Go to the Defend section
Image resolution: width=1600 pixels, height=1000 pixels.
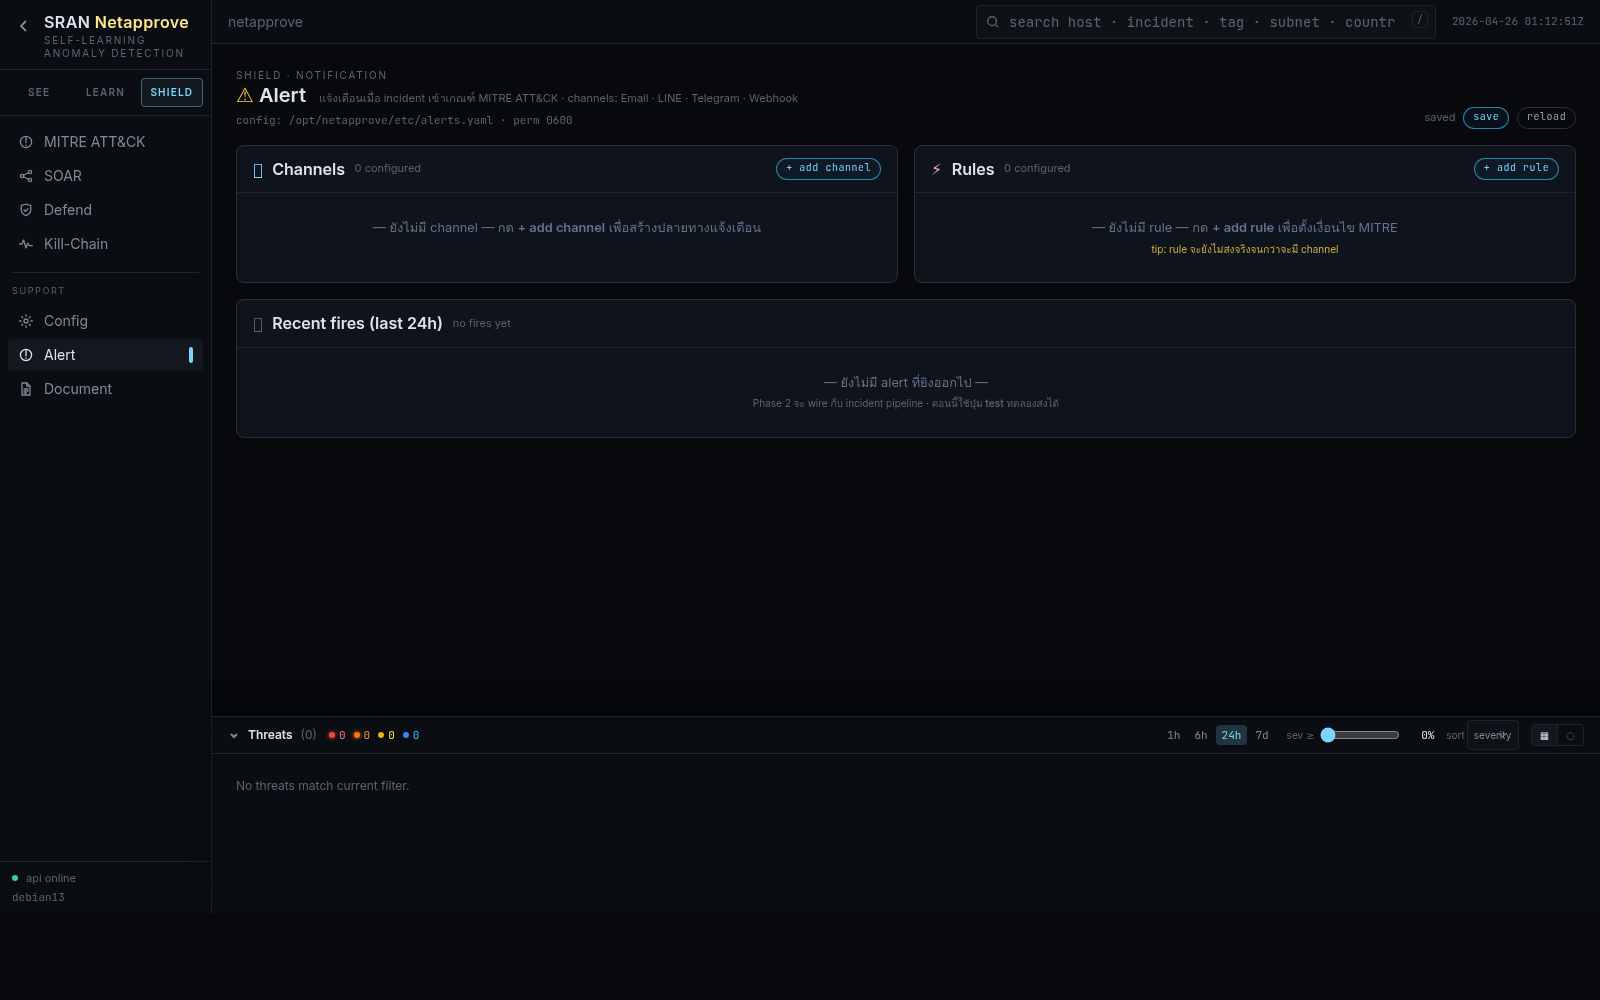pos(67,210)
